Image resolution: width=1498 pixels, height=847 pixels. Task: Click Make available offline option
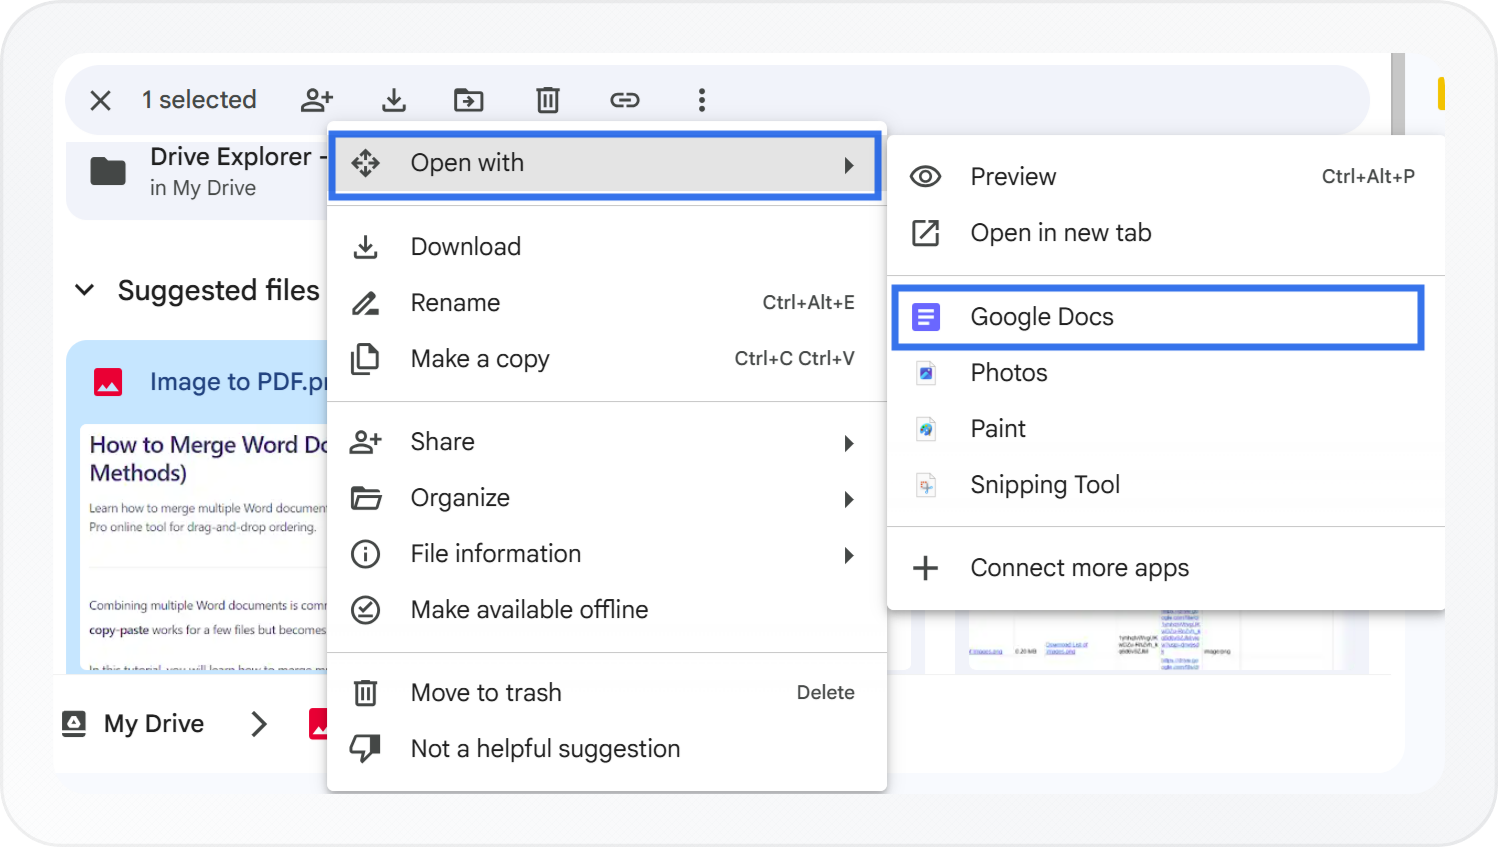click(529, 610)
